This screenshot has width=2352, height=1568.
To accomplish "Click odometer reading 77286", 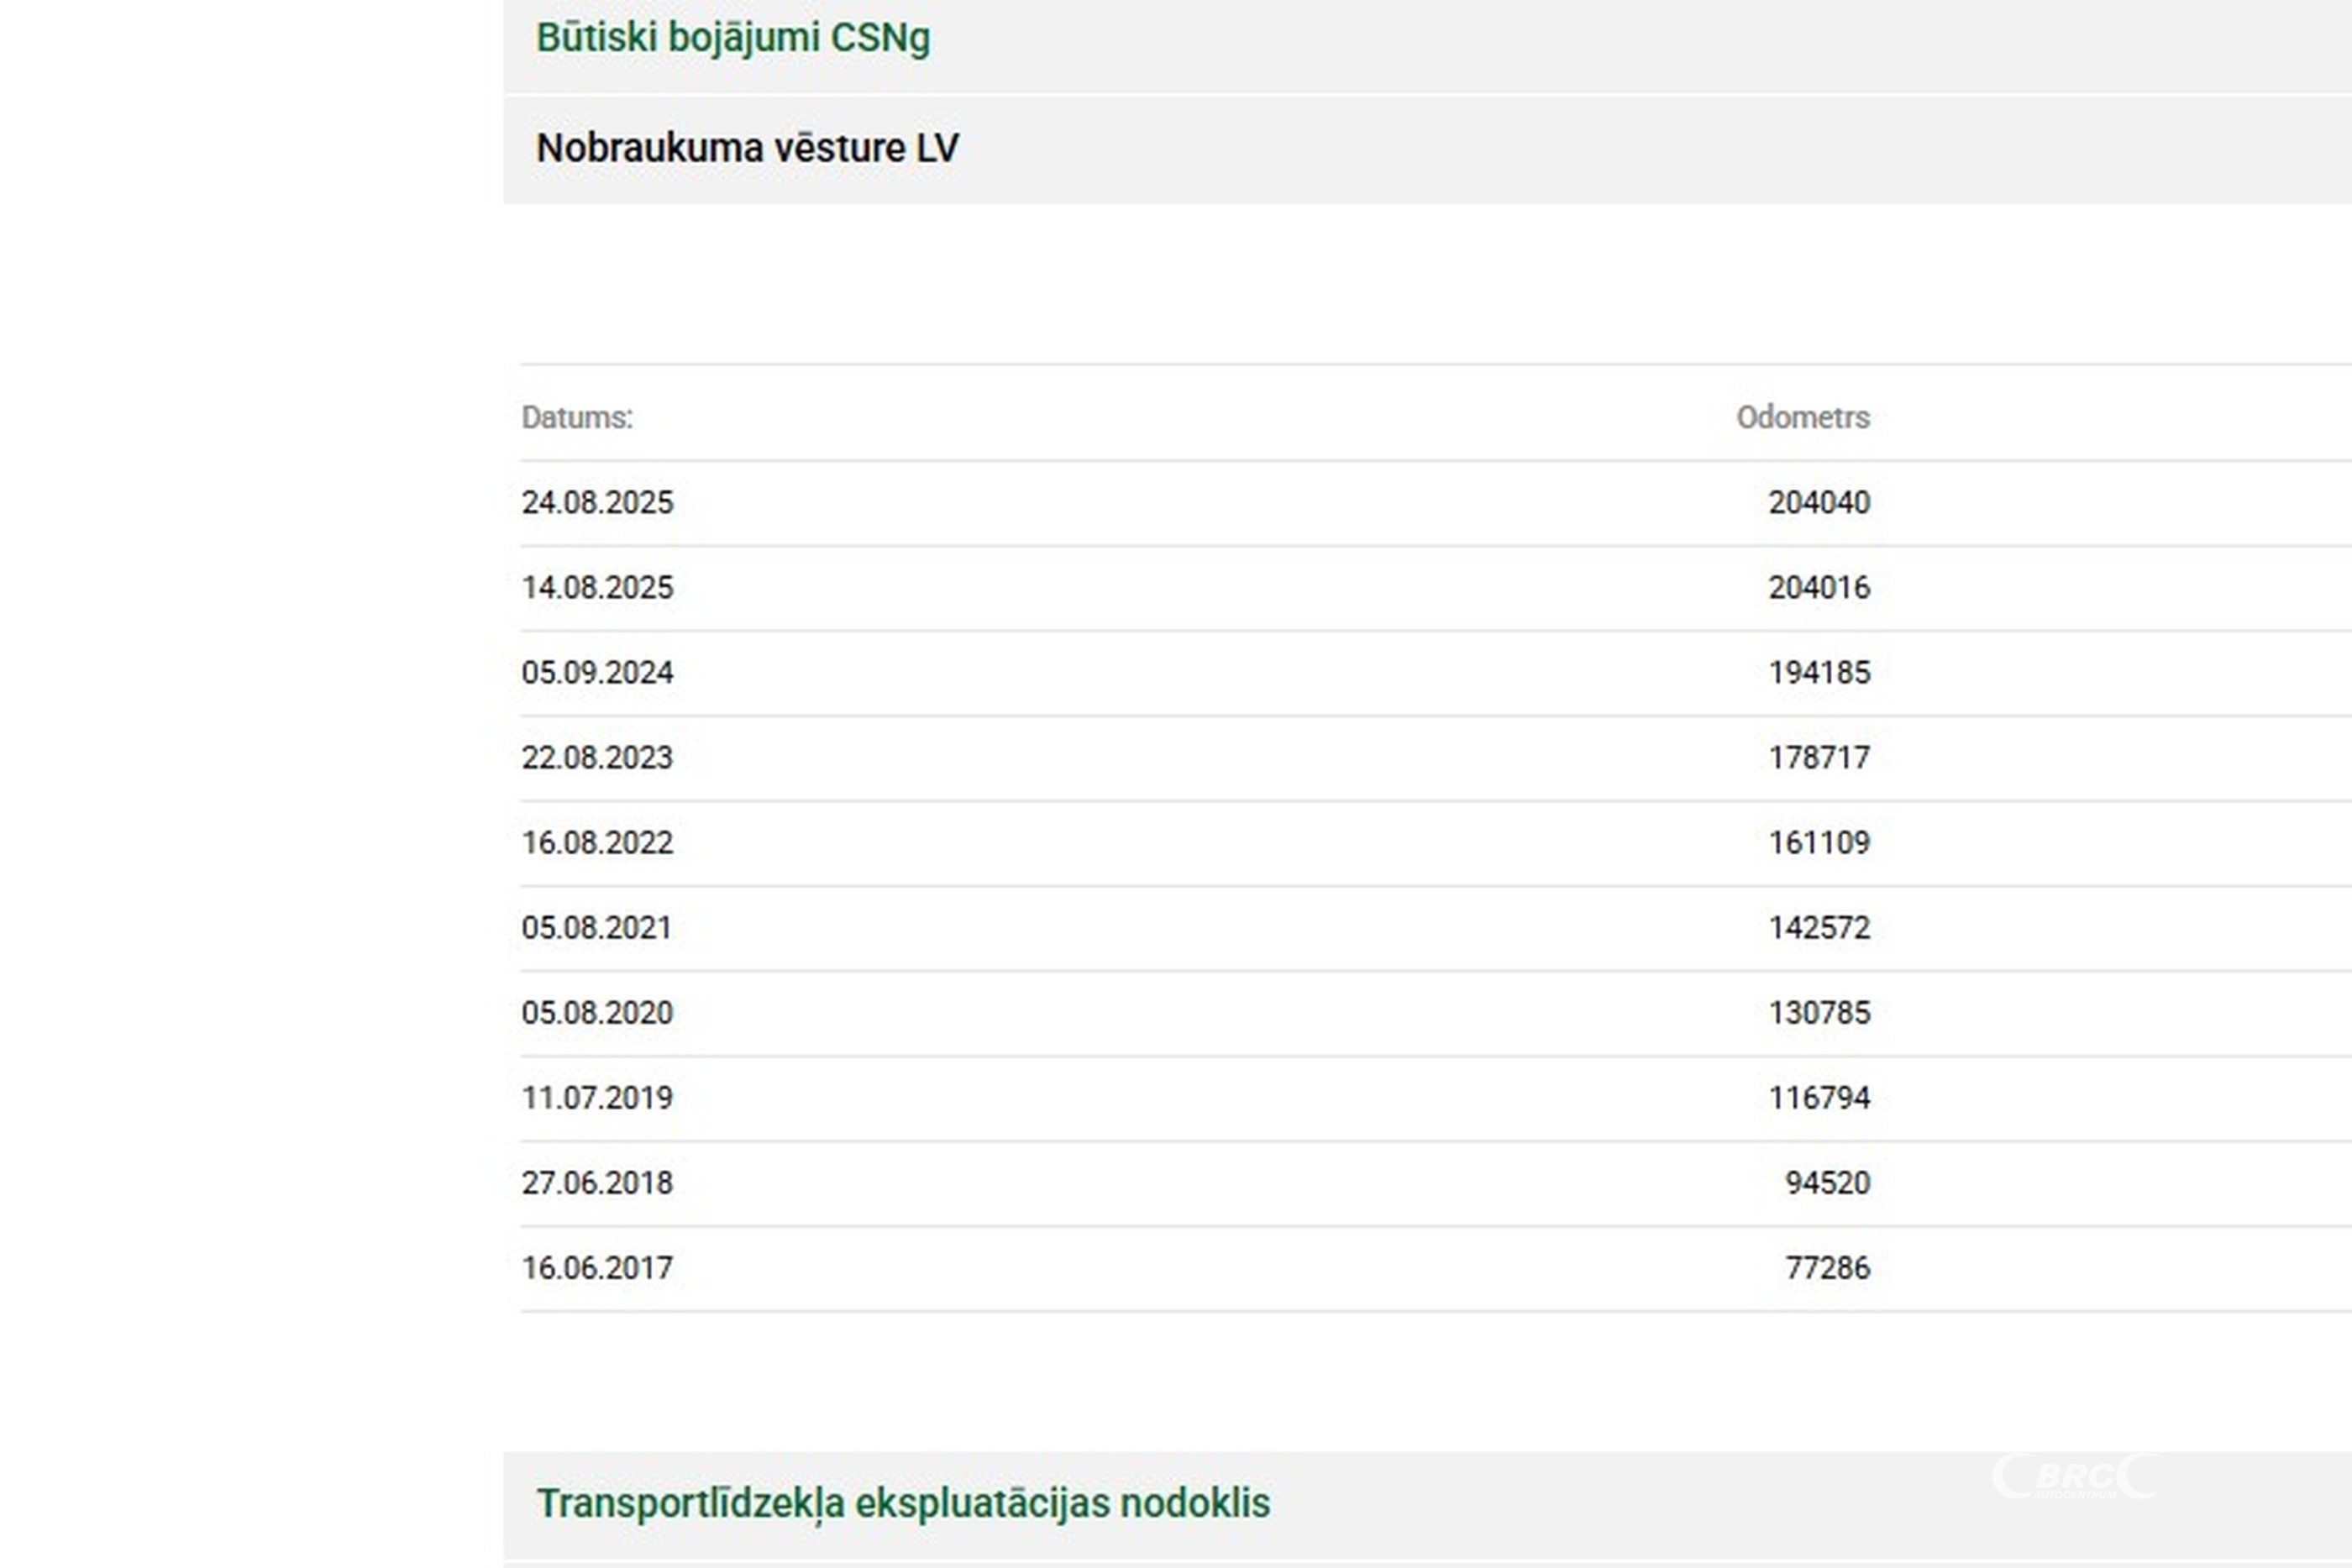I will click(x=1827, y=1267).
